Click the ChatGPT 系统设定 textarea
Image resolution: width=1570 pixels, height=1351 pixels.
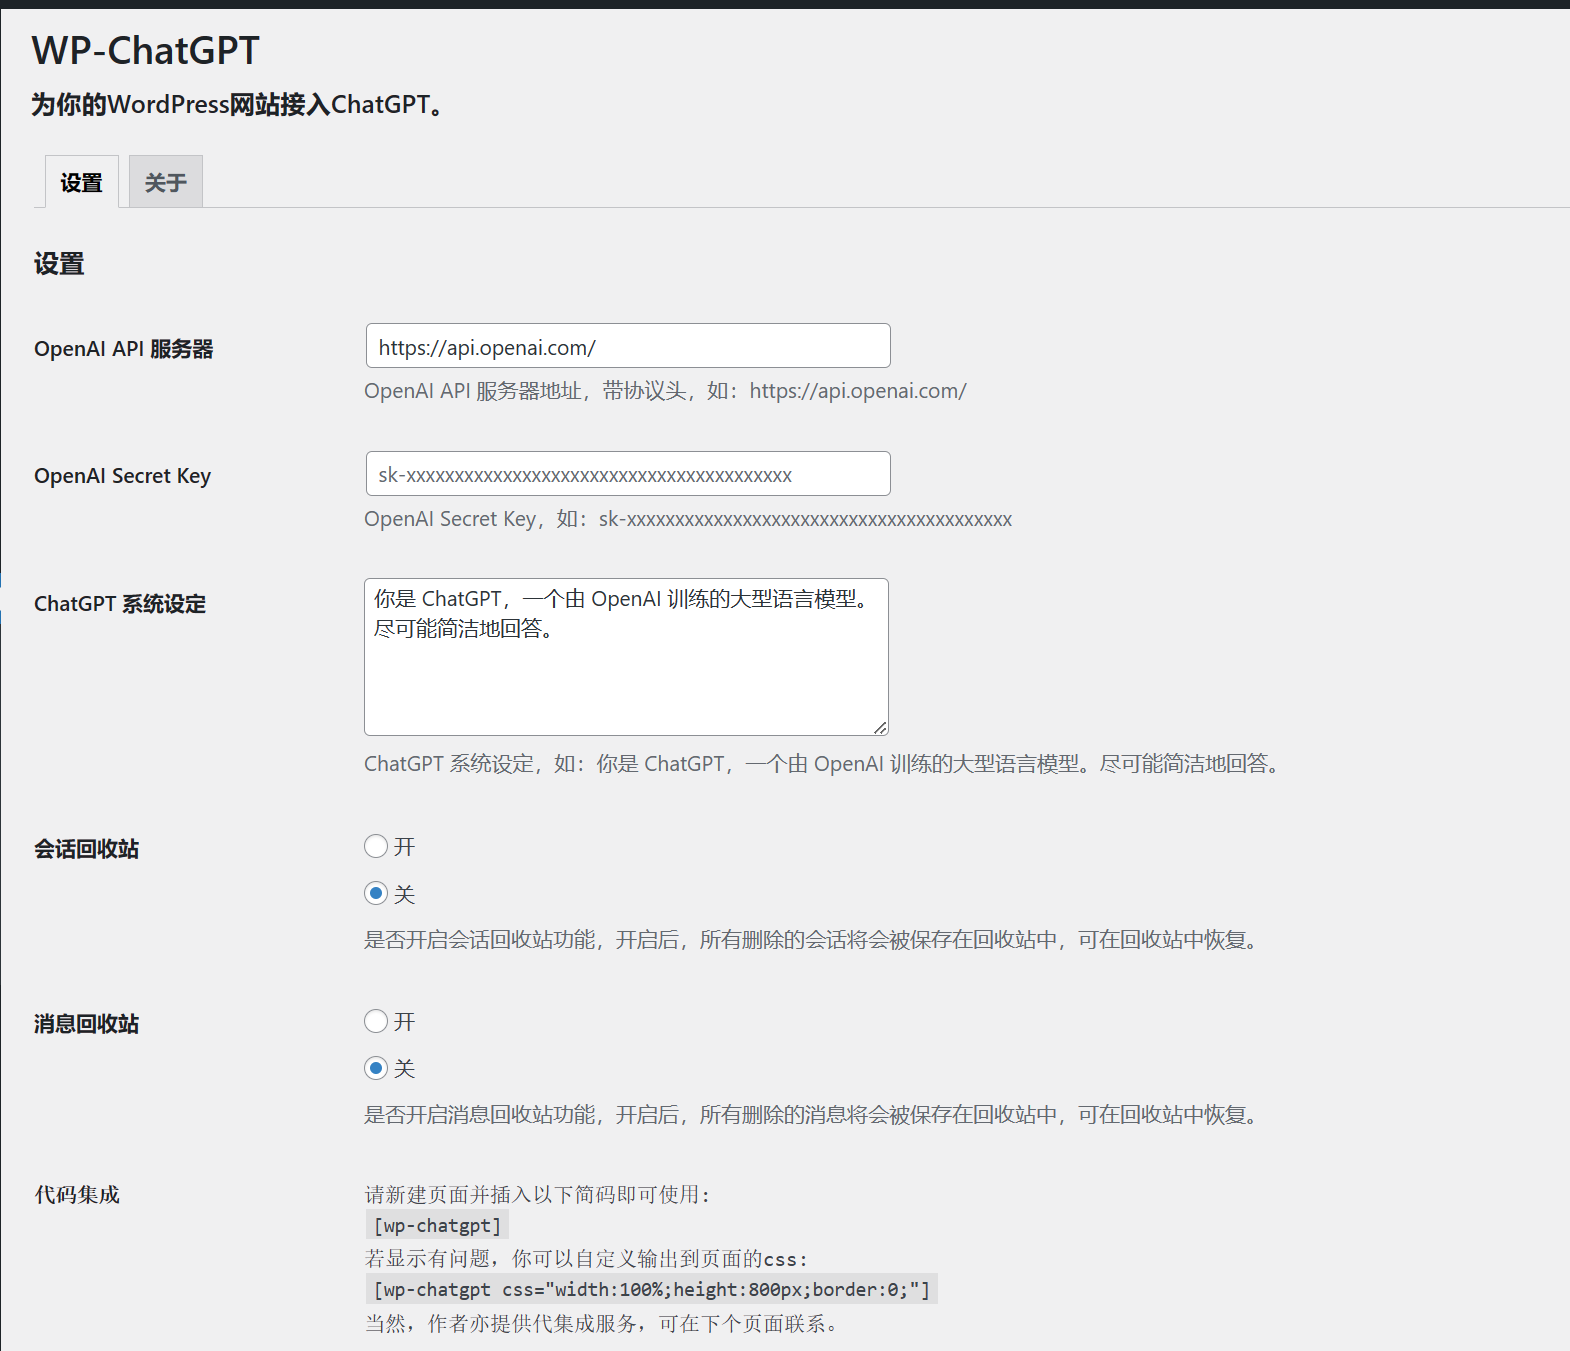pyautogui.click(x=626, y=657)
